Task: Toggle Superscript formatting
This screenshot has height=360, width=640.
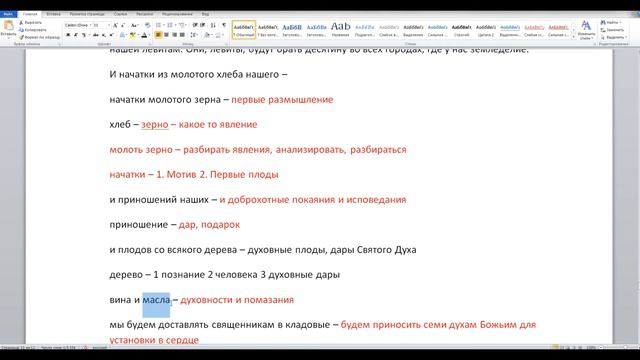Action: point(111,35)
